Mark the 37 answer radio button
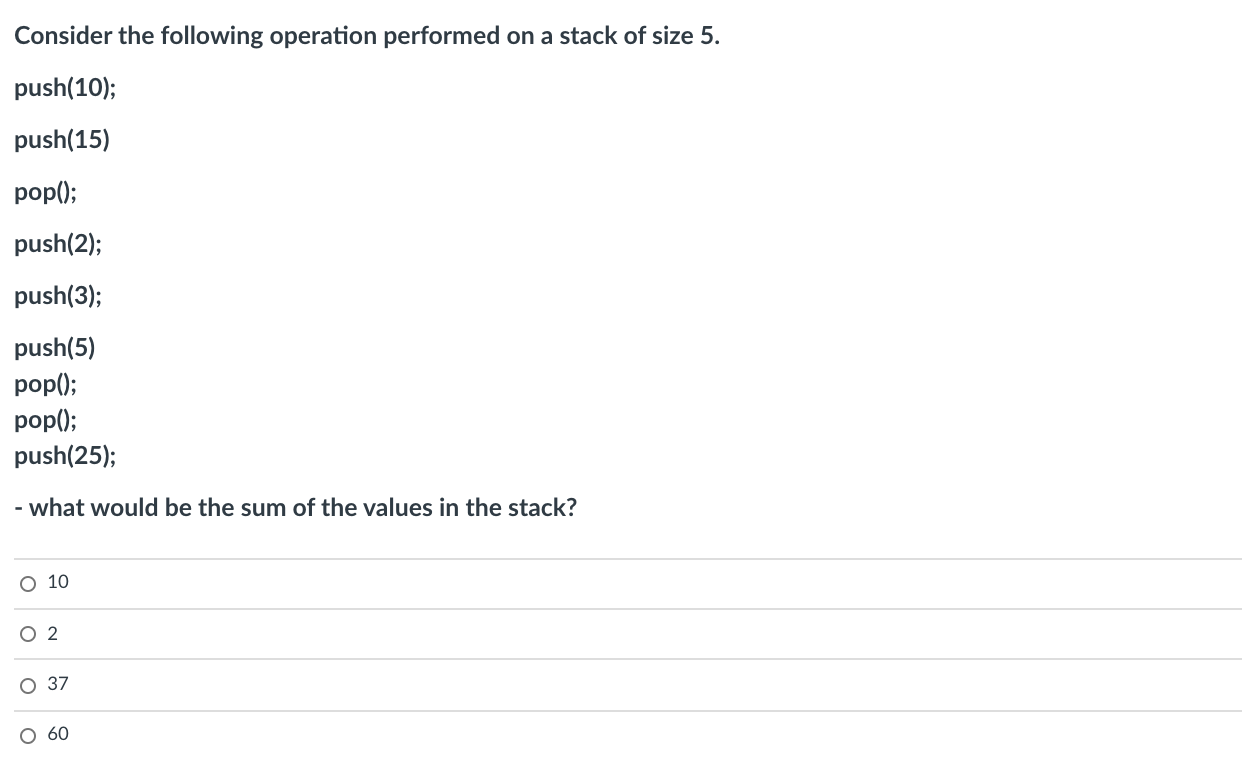The width and height of the screenshot is (1242, 774). (x=27, y=685)
